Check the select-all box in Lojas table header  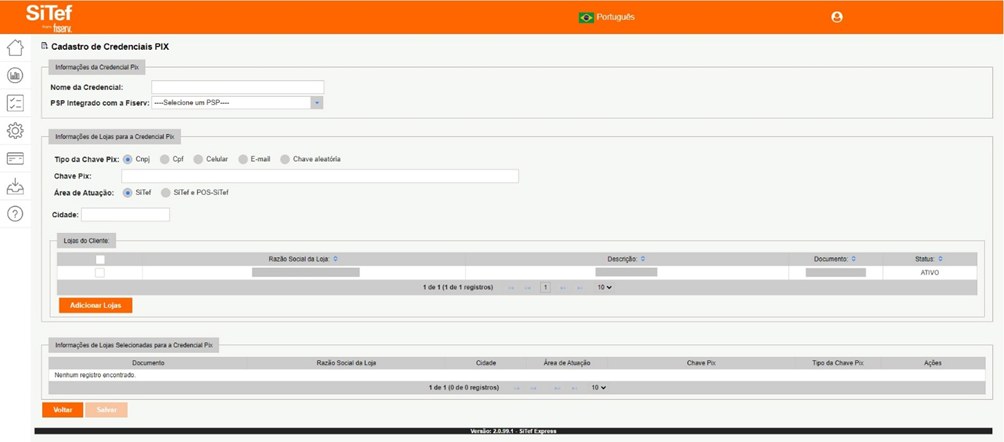100,259
